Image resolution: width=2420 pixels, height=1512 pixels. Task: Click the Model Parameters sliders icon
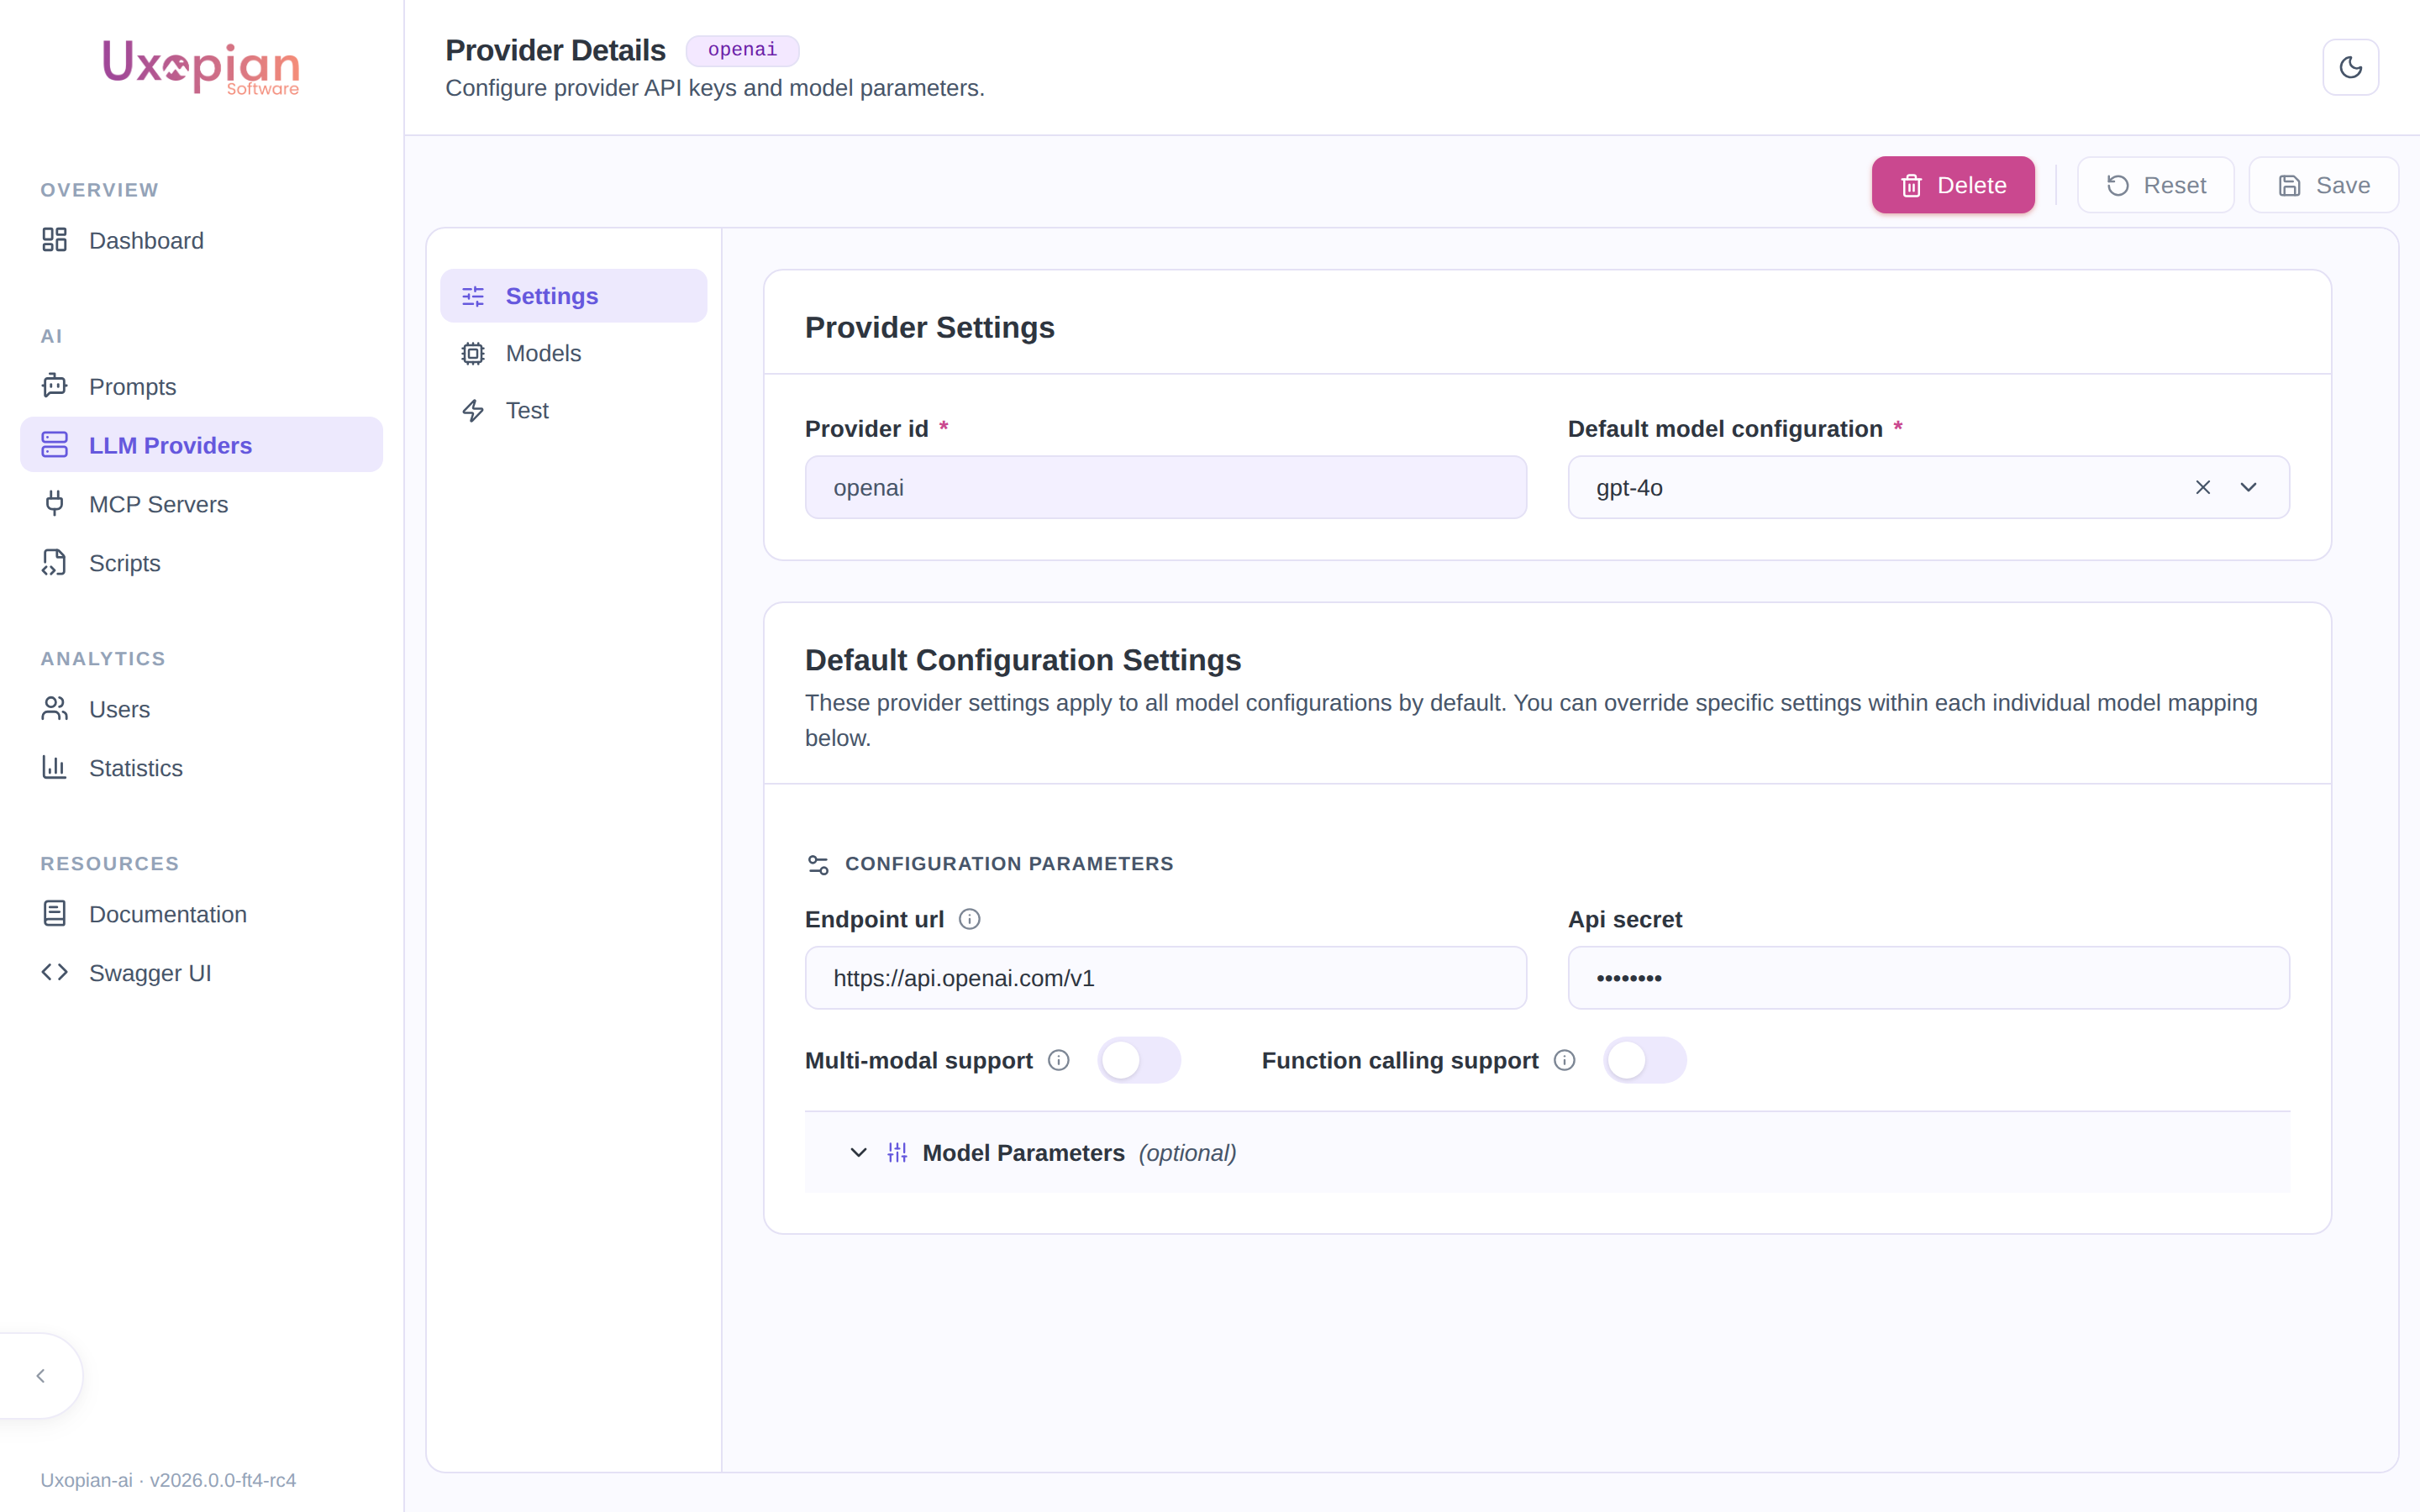pyautogui.click(x=897, y=1153)
